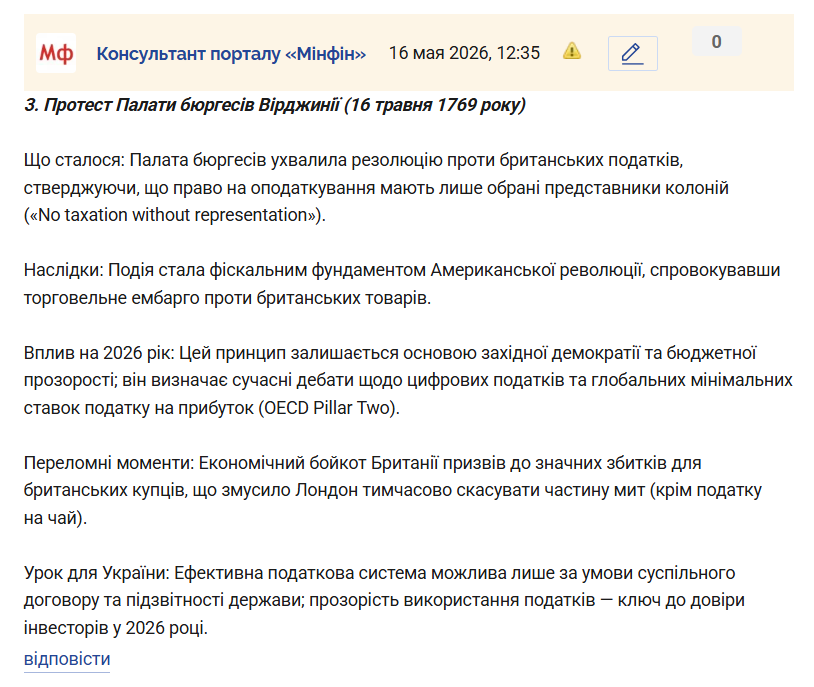The image size is (814, 687).
Task: Click the date text 16 травня 1769 року
Action: click(x=436, y=105)
